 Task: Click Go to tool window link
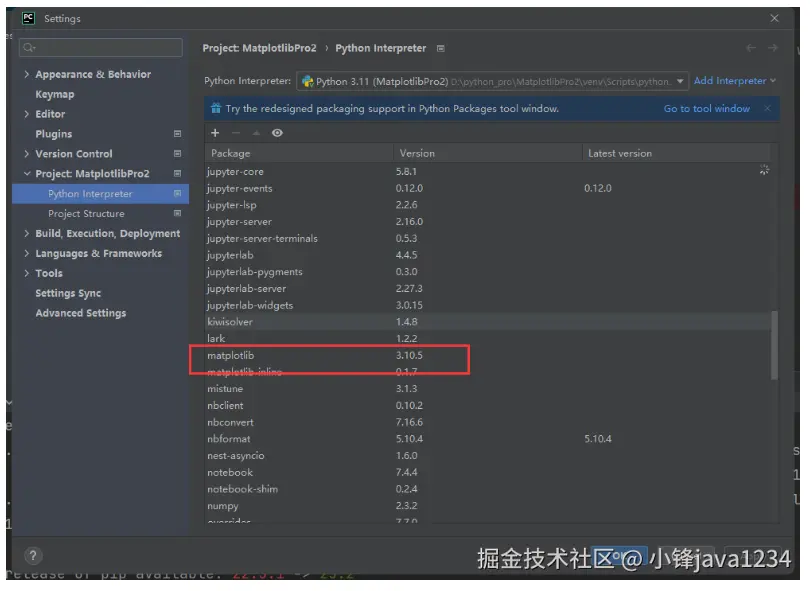pyautogui.click(x=707, y=108)
